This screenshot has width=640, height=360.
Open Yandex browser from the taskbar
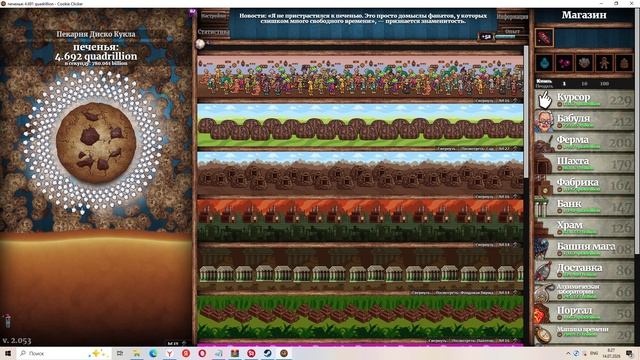coord(169,353)
